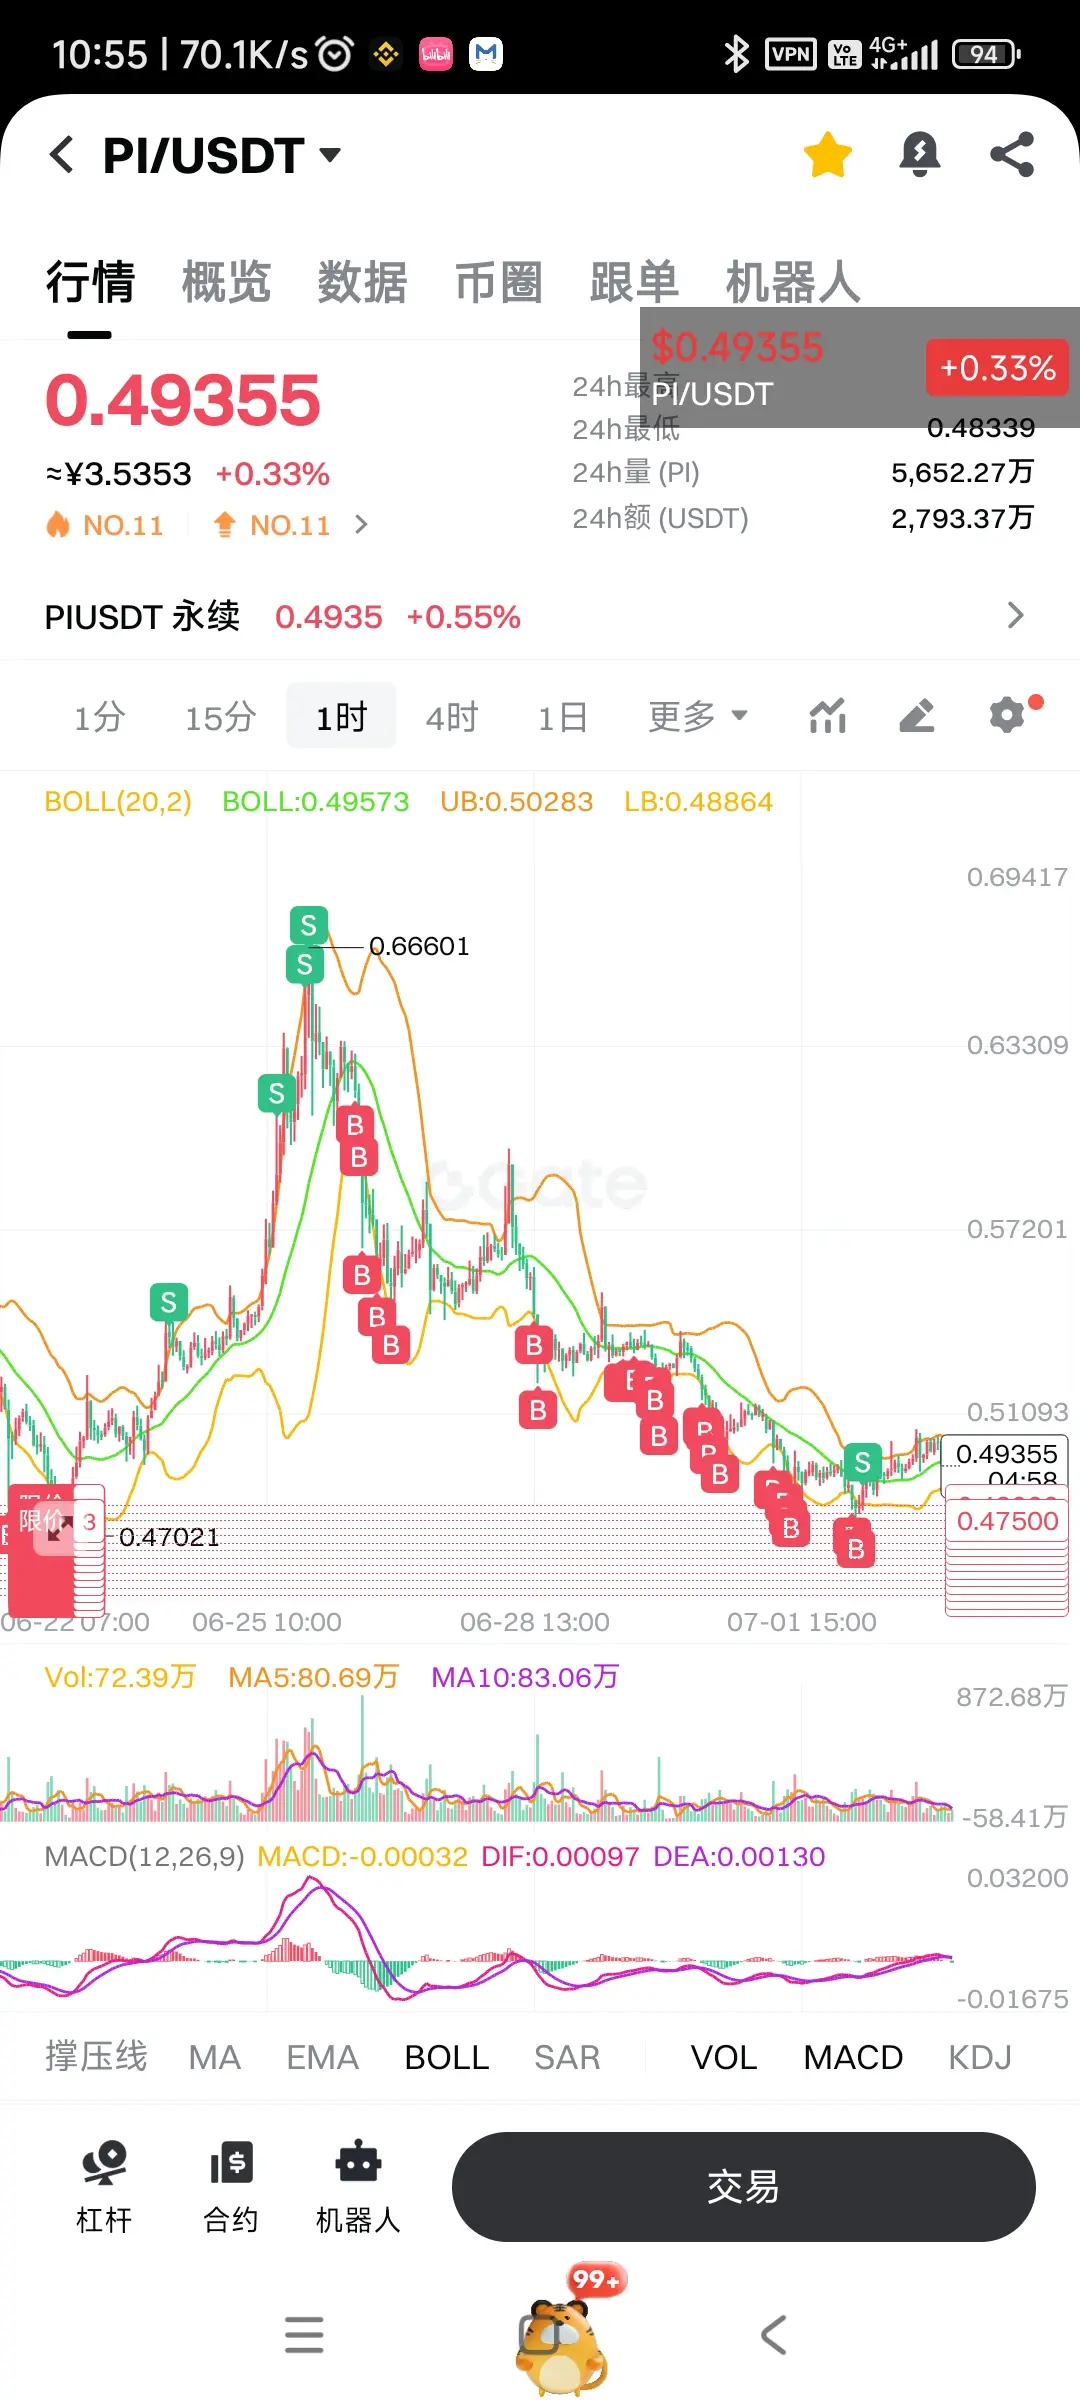Tap the 4G+ signal strength icon
This screenshot has width=1080, height=2400.
[904, 54]
